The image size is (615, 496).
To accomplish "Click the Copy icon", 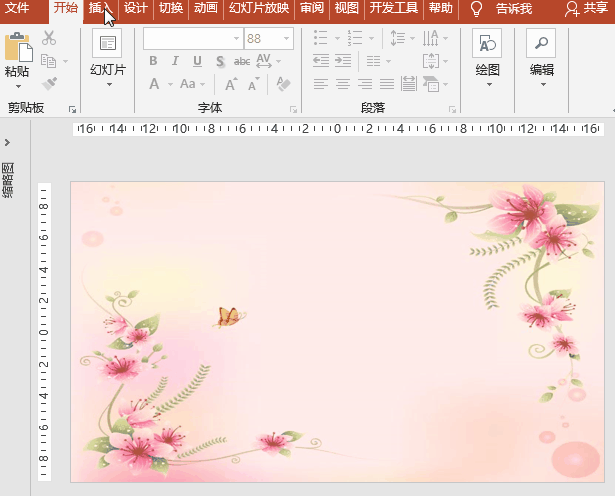I will pyautogui.click(x=49, y=61).
